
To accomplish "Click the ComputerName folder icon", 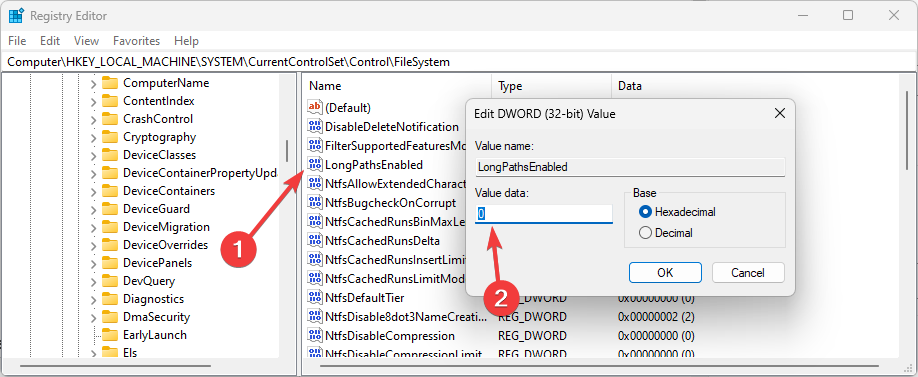I will coord(110,83).
